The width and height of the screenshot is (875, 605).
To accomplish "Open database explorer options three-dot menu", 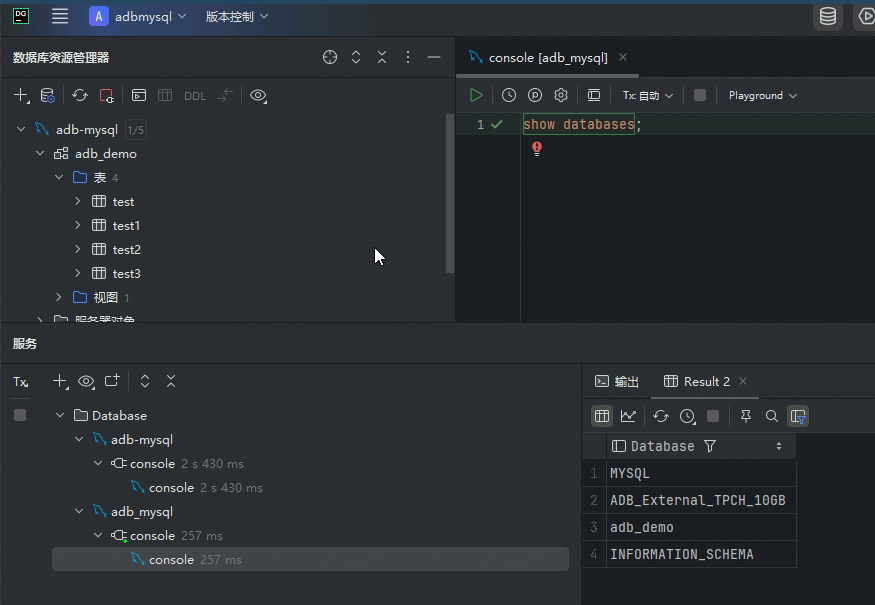I will click(x=408, y=57).
